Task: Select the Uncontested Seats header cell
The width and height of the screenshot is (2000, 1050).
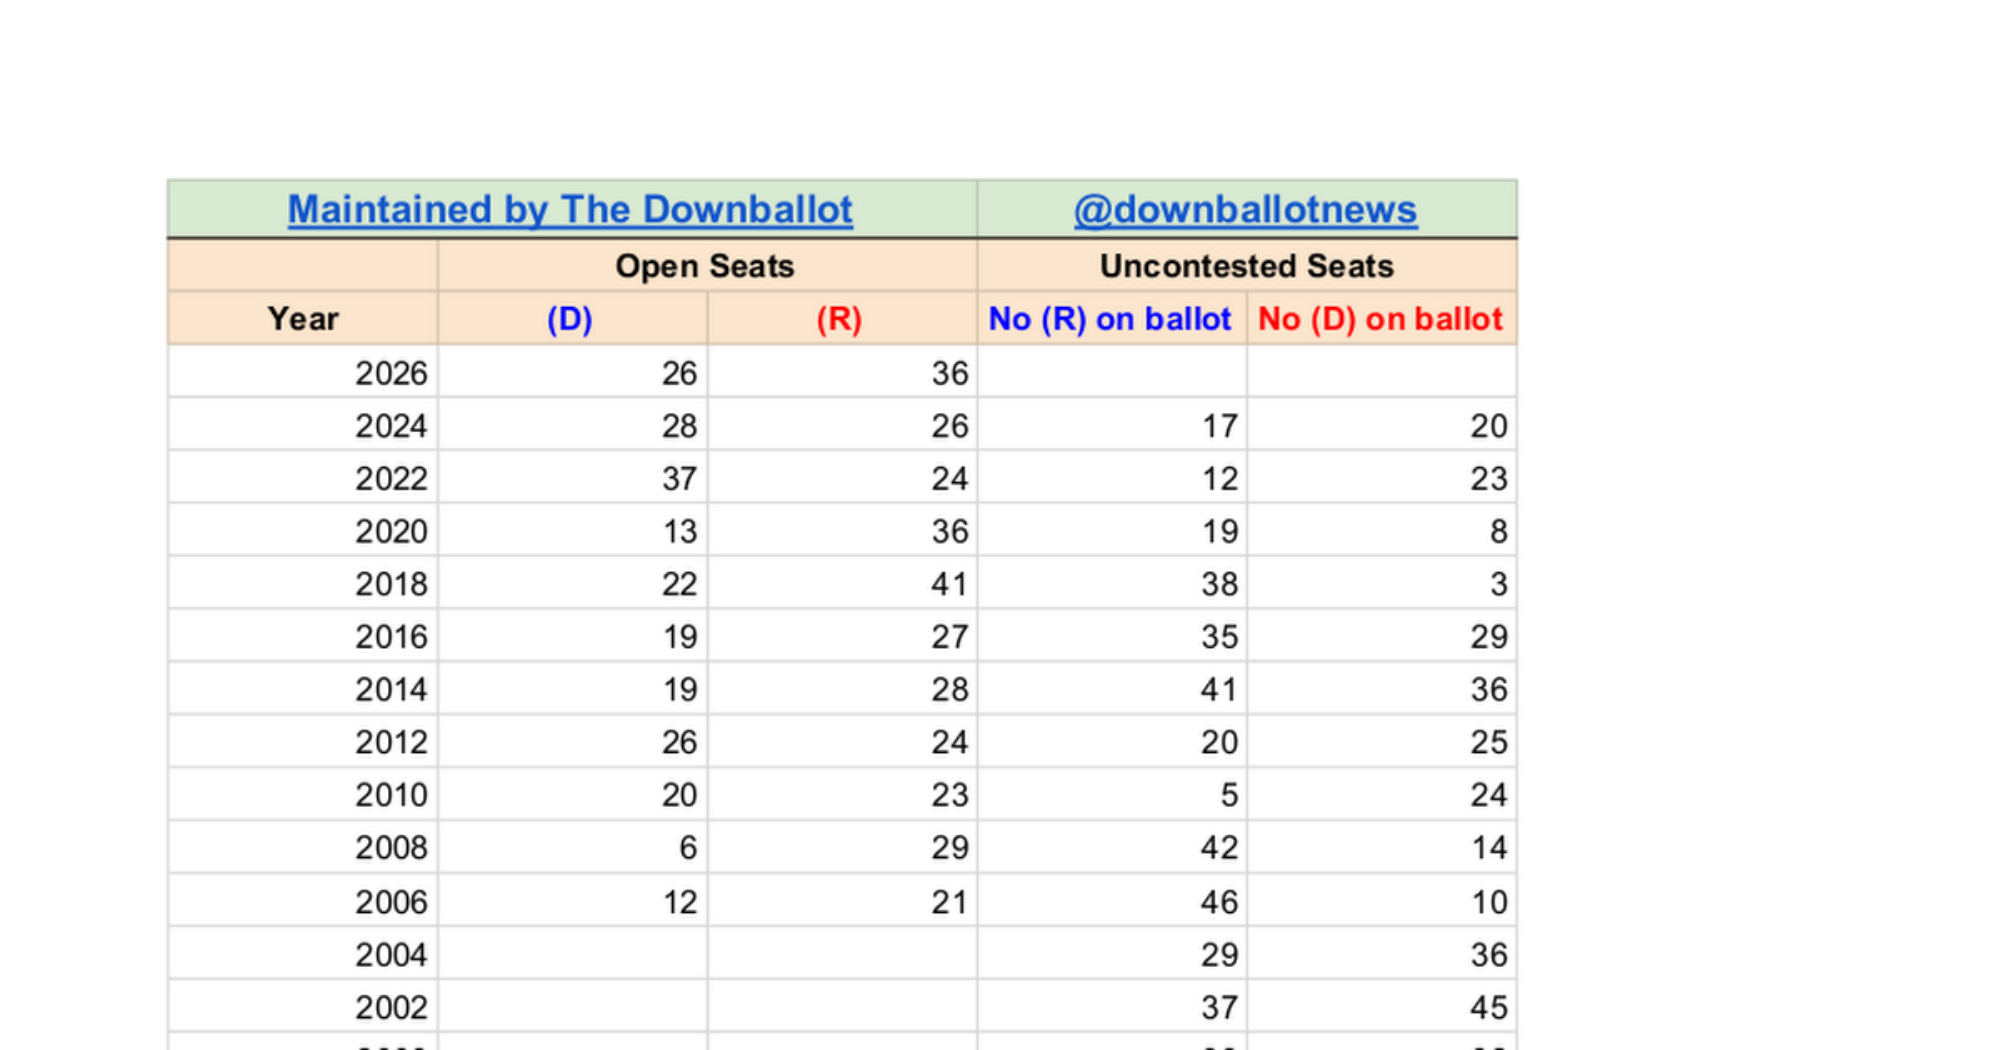Action: [x=1246, y=266]
